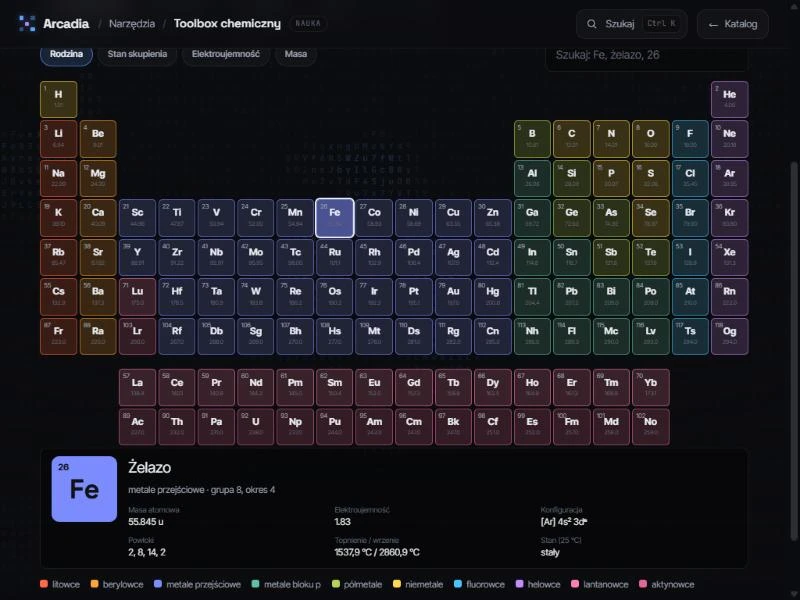Click the półmetale legend swatch

tap(336, 584)
